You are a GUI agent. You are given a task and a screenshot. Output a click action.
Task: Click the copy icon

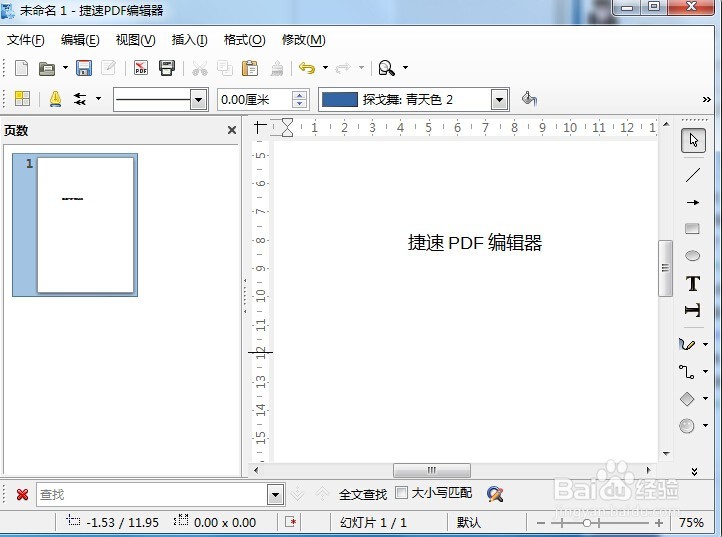225,68
